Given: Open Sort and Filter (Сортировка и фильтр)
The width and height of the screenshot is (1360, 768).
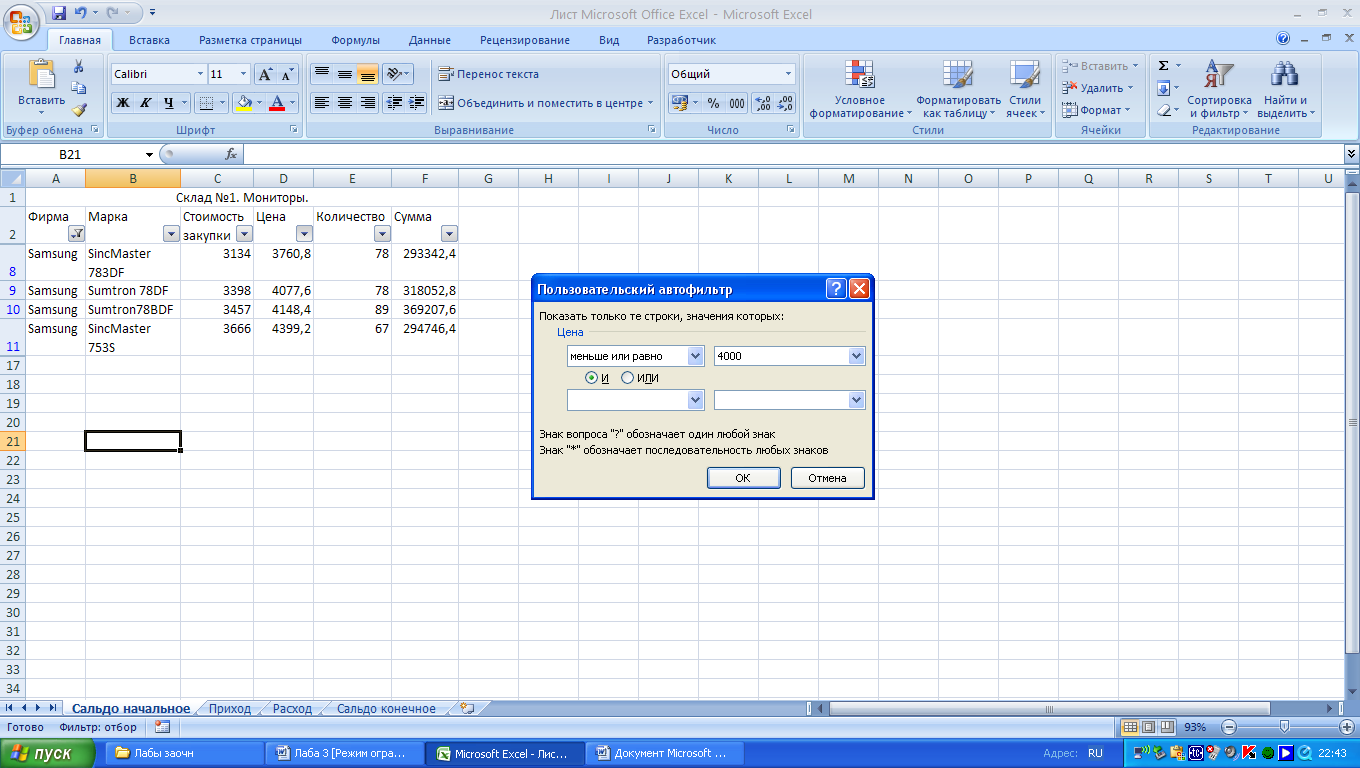Looking at the screenshot, I should 1219,89.
